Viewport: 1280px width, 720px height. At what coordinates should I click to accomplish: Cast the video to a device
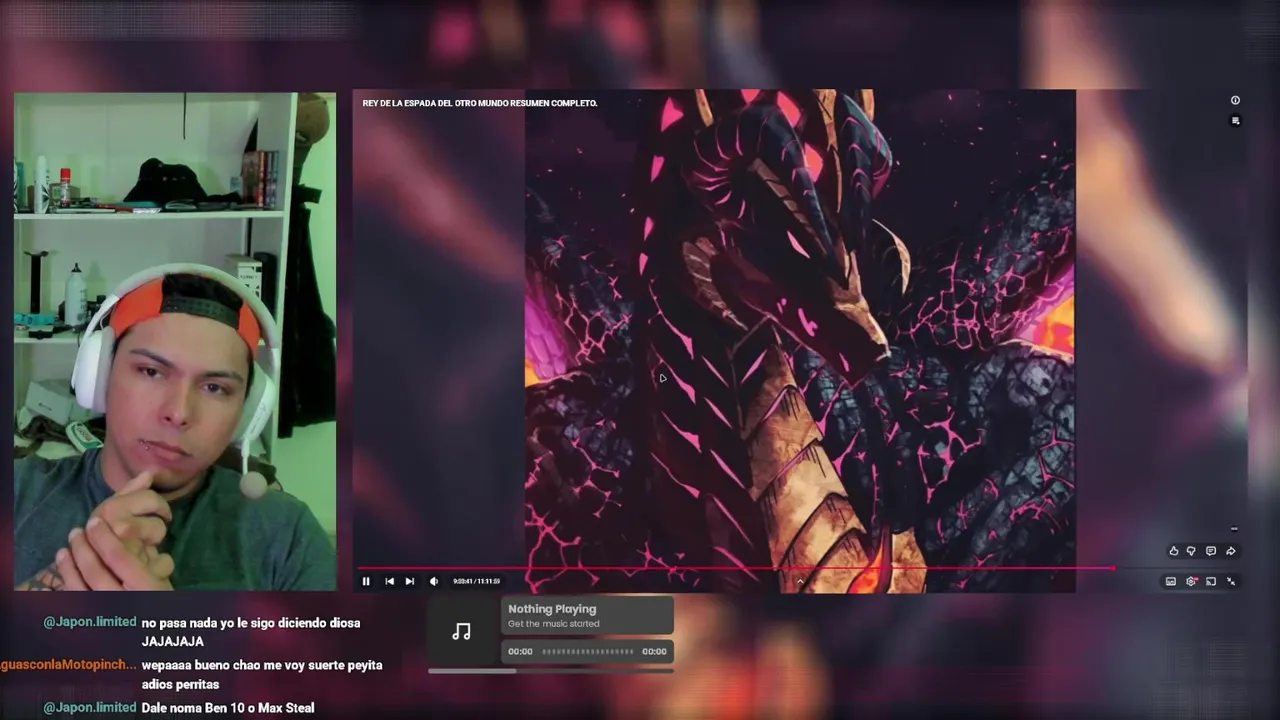coord(1211,581)
